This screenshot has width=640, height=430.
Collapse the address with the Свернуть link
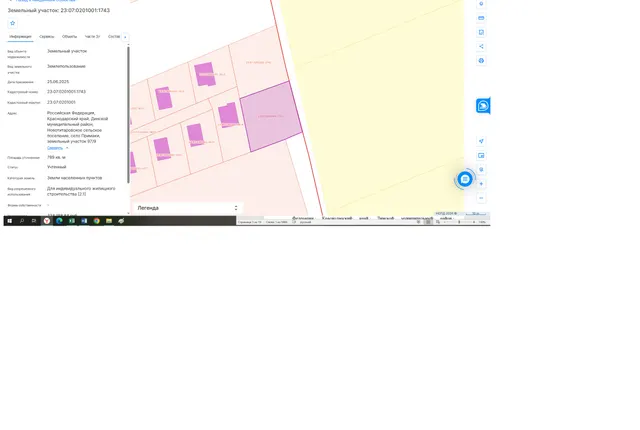coord(55,148)
